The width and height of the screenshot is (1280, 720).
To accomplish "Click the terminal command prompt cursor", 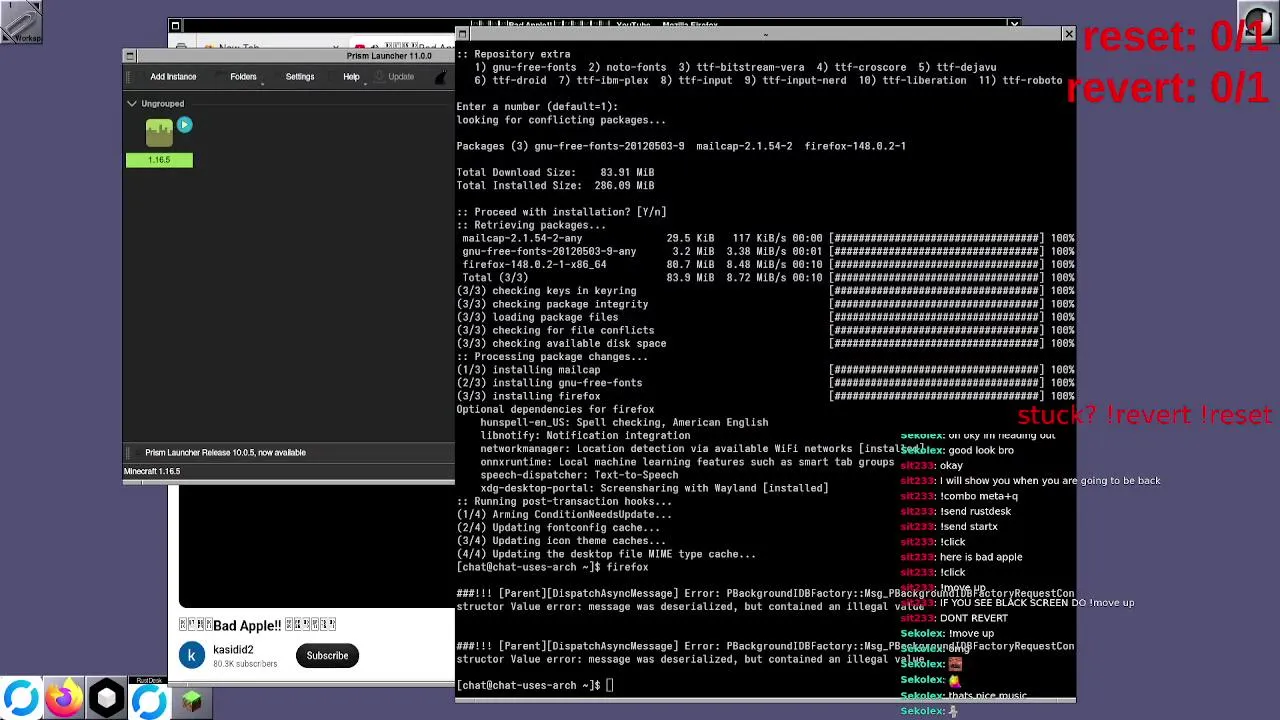I will click(609, 685).
